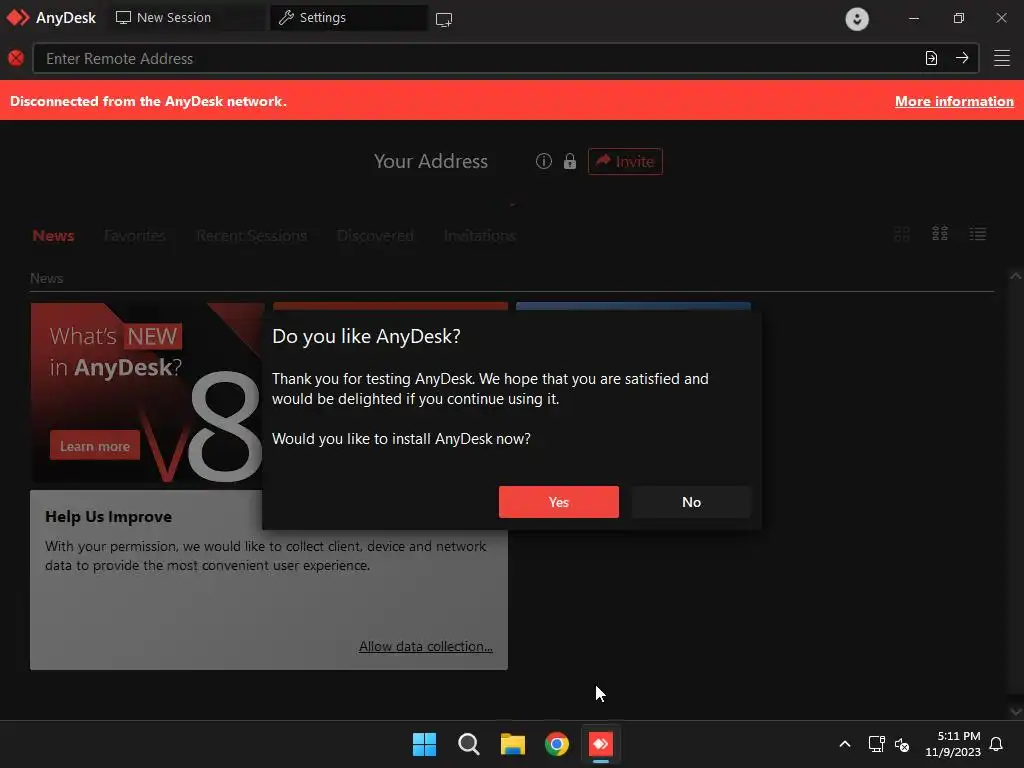Open the hamburger main menu
The width and height of the screenshot is (1024, 768).
[1002, 58]
